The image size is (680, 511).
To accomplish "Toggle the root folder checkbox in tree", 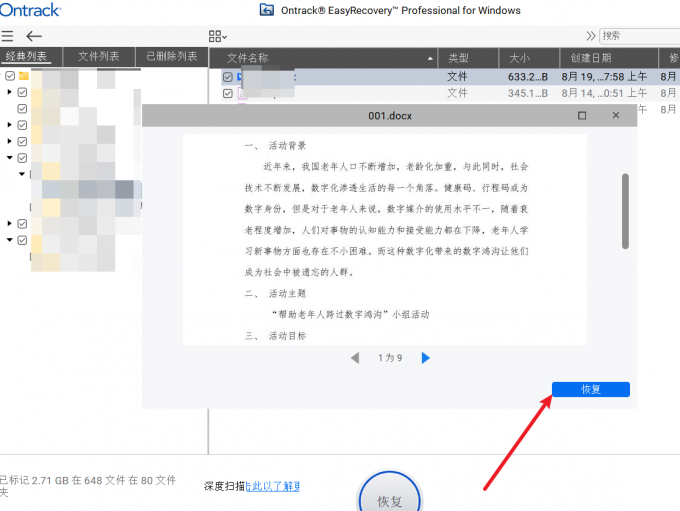I will pos(10,76).
